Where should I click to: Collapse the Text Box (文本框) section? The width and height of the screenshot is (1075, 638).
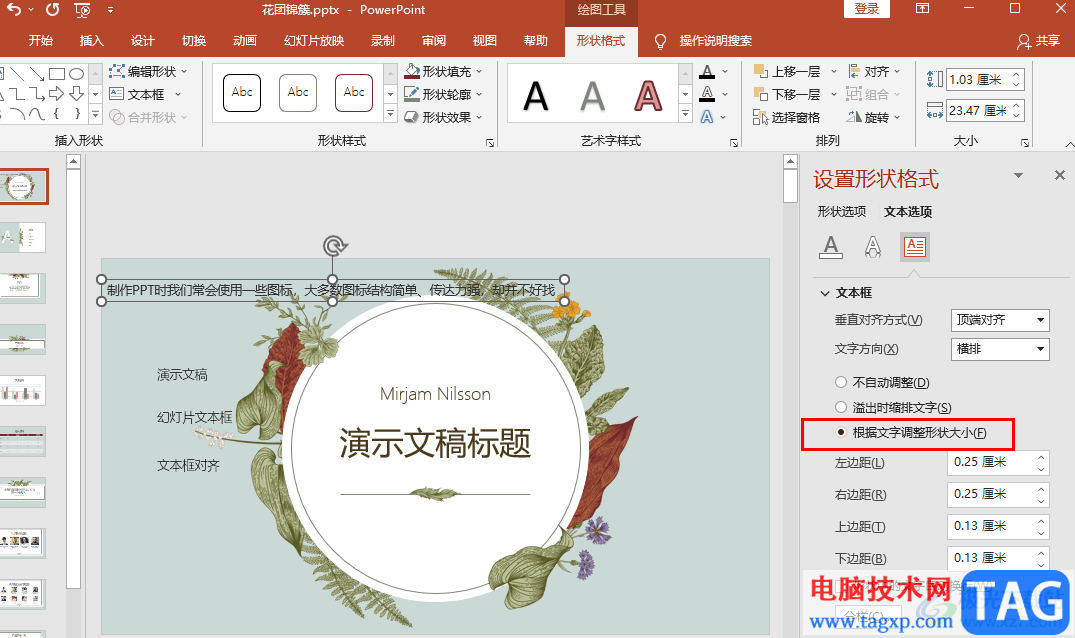[825, 294]
